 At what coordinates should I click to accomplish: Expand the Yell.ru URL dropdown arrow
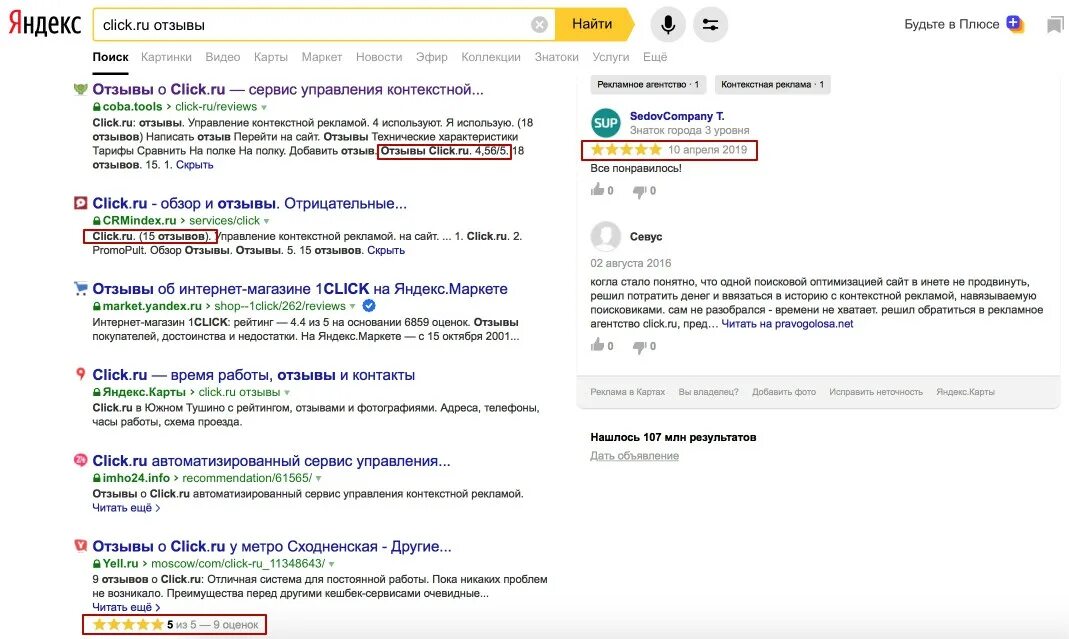click(x=332, y=564)
